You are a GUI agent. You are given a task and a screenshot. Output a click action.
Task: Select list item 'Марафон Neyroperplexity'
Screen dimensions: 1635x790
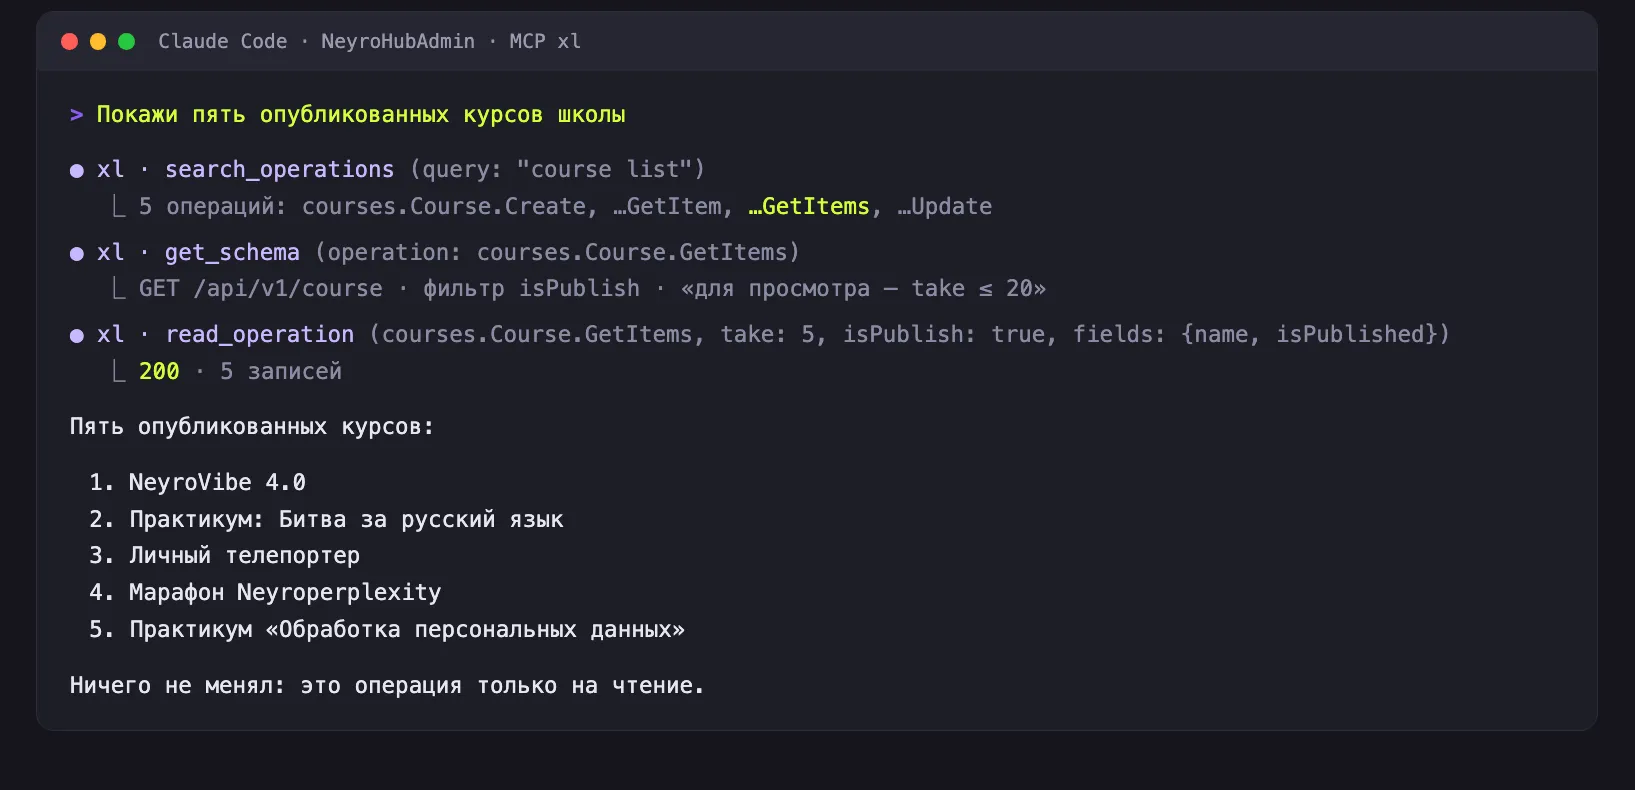(285, 593)
